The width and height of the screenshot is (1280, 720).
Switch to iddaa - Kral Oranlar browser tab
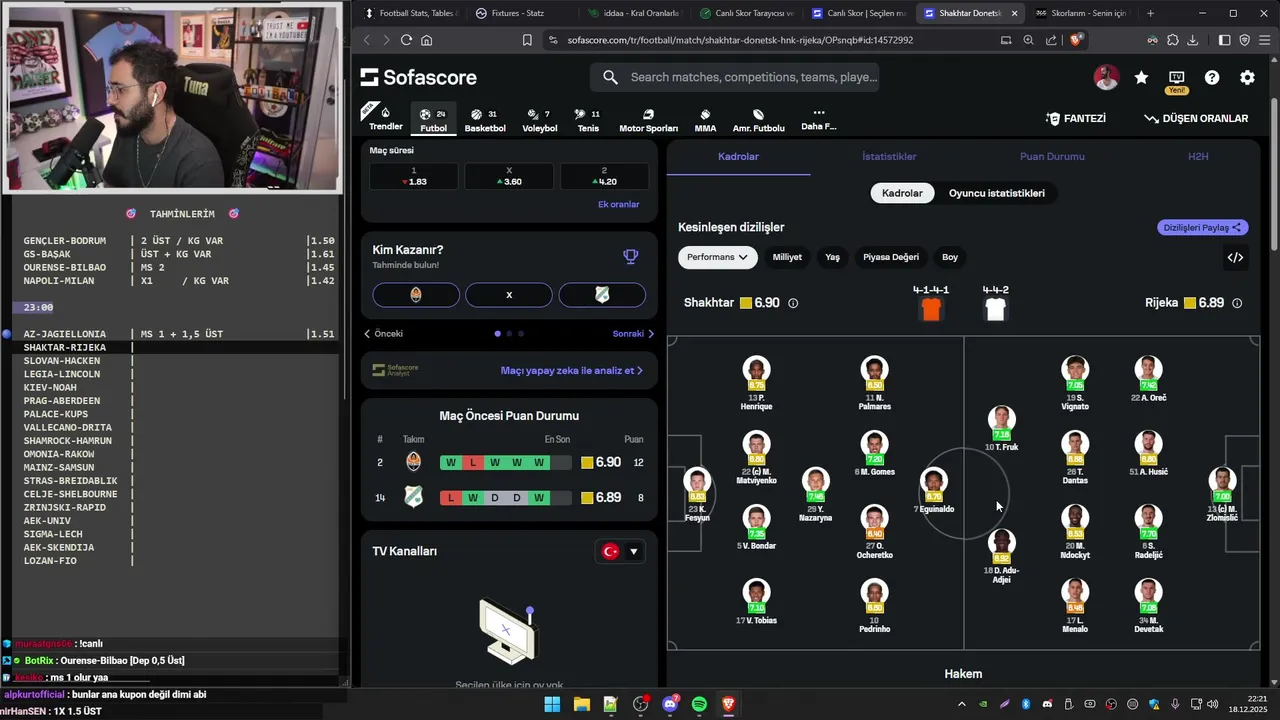pyautogui.click(x=633, y=13)
